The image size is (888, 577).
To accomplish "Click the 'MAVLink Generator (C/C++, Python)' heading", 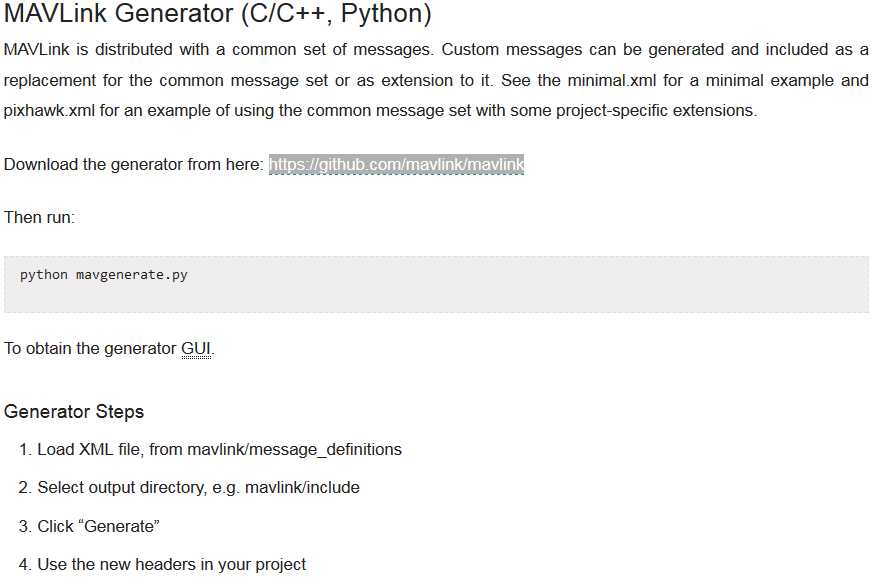I will 218,15.
